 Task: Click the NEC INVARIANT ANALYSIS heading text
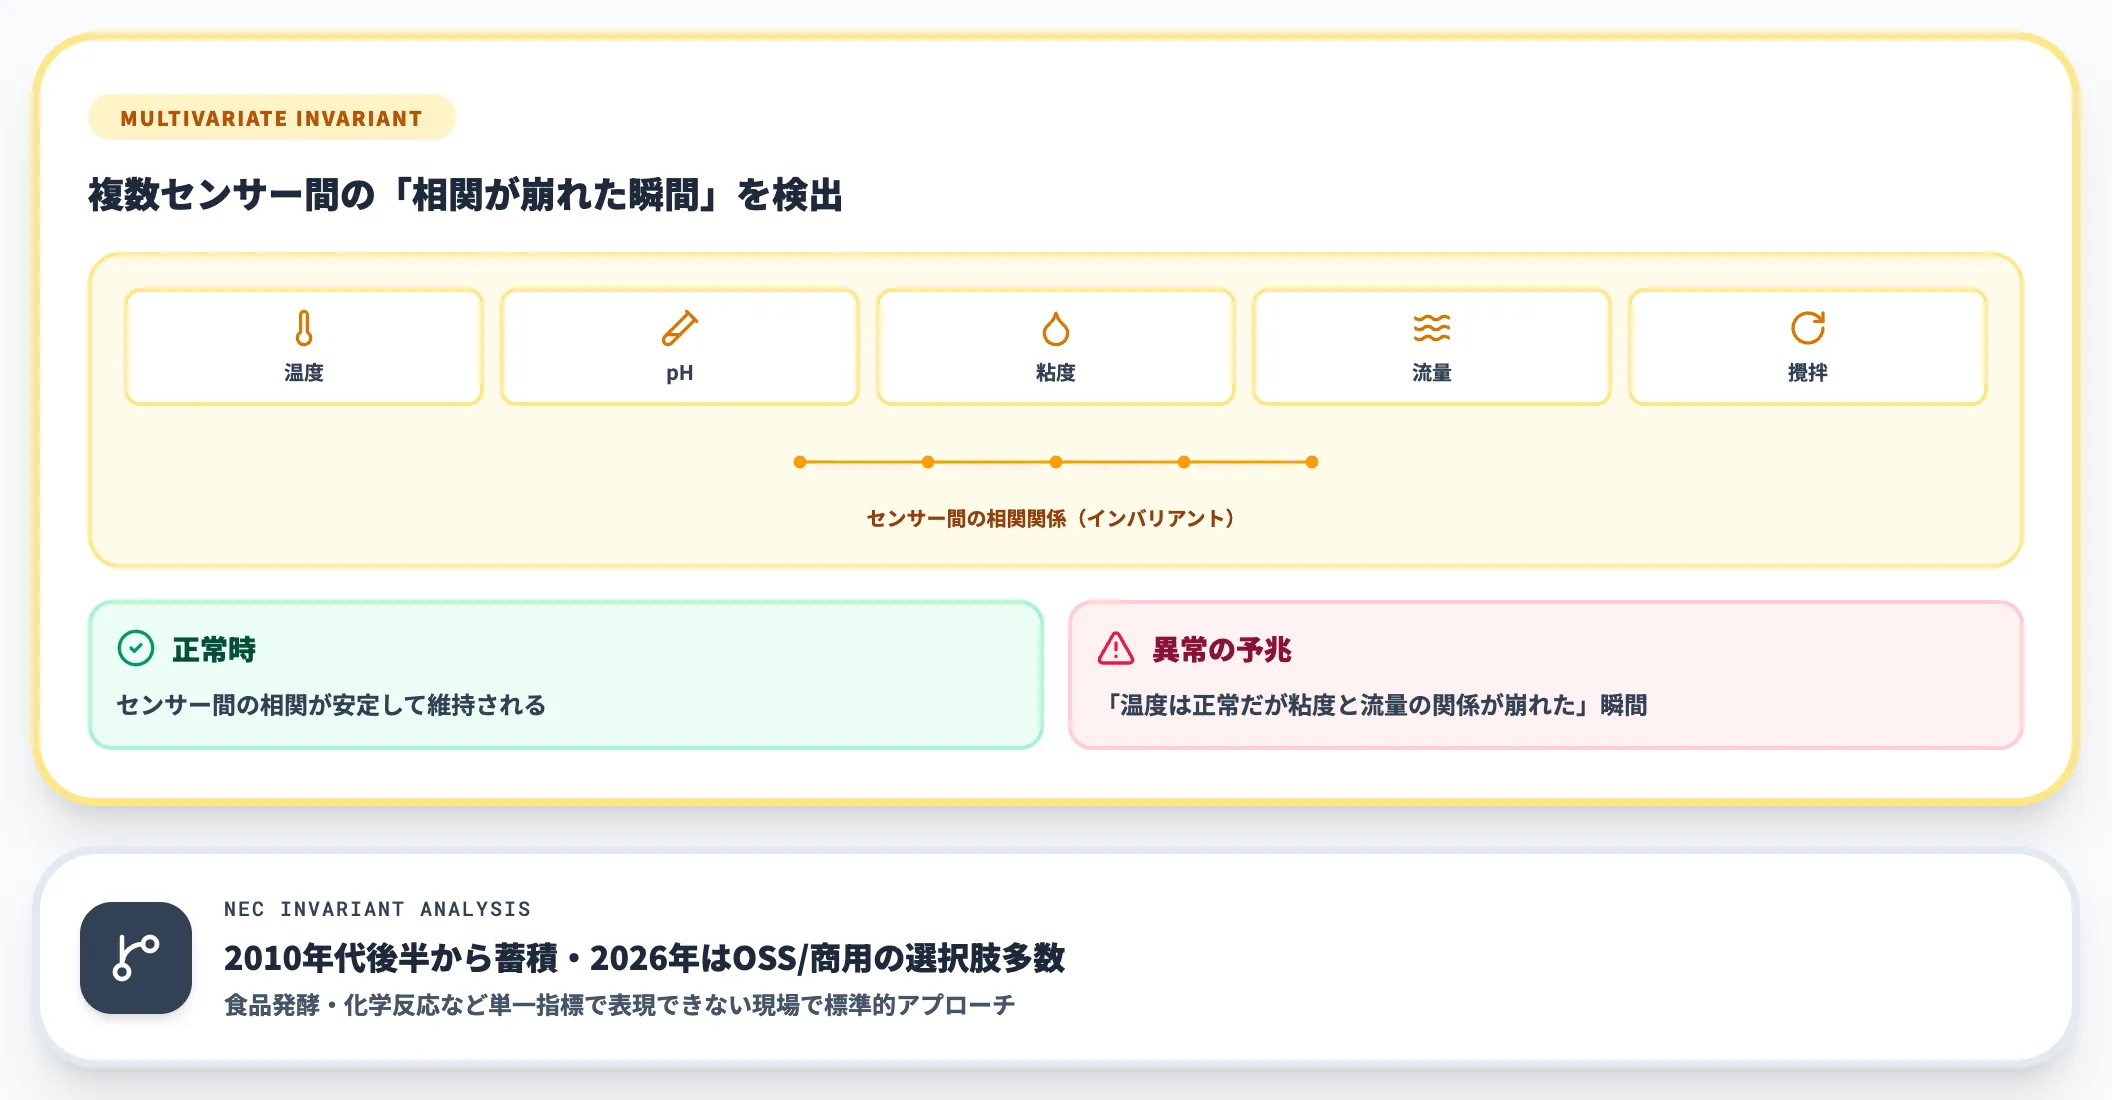377,909
